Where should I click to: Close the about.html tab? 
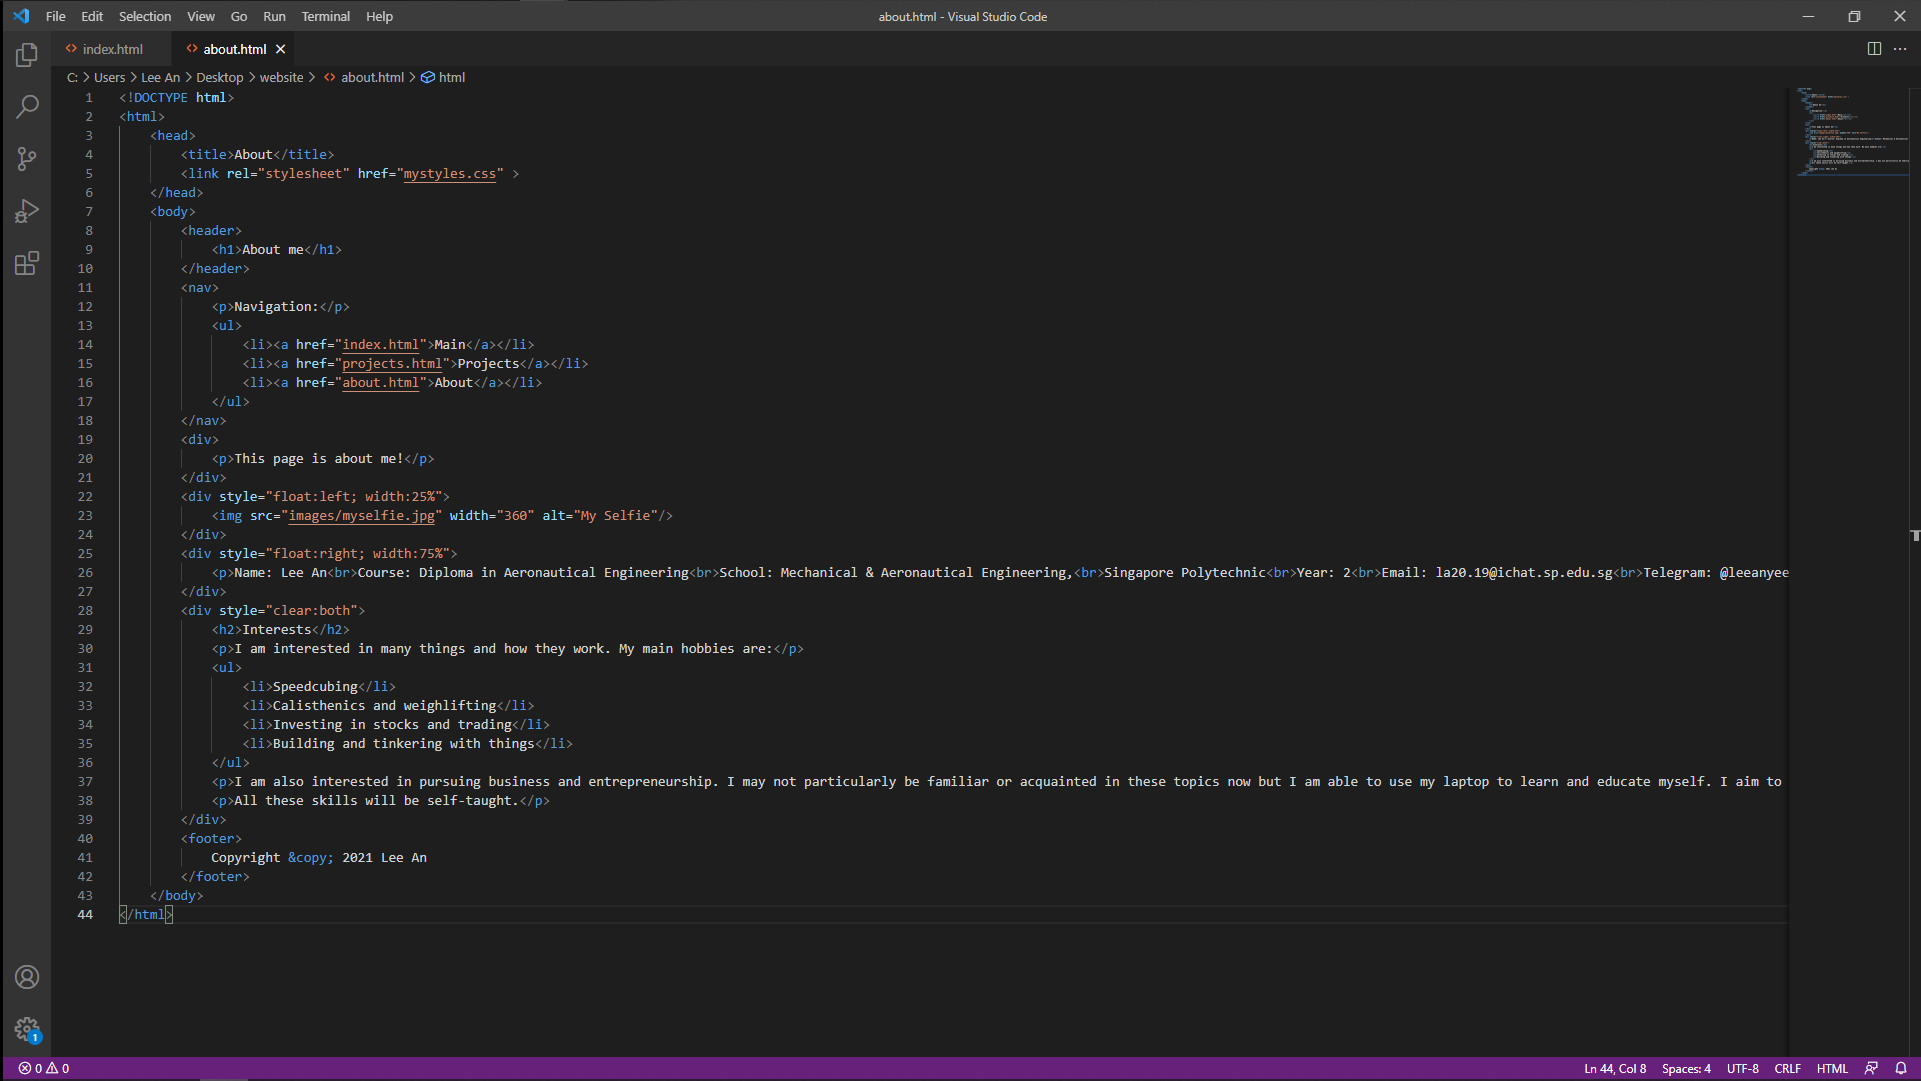pyautogui.click(x=281, y=49)
